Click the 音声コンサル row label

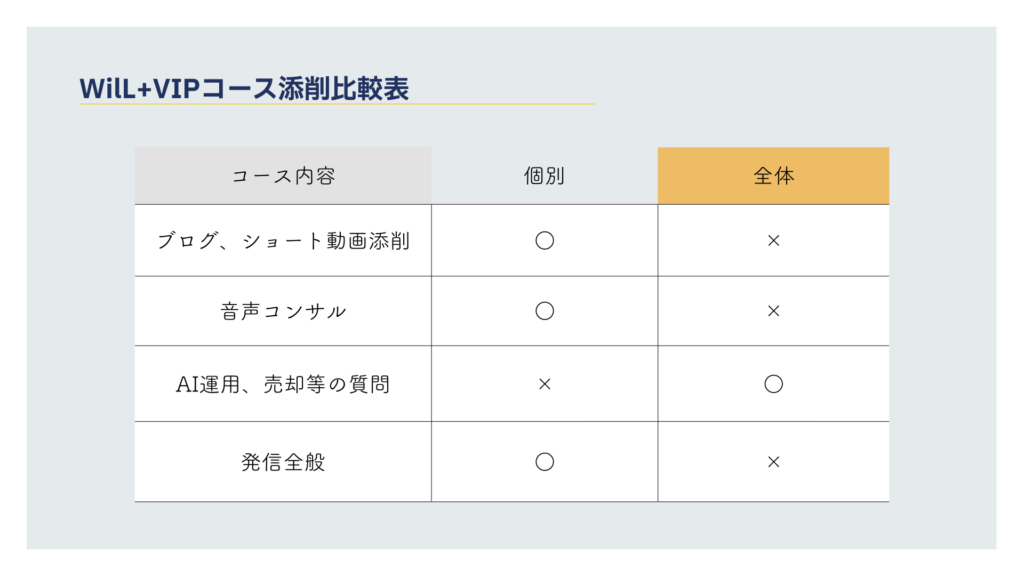click(x=283, y=311)
